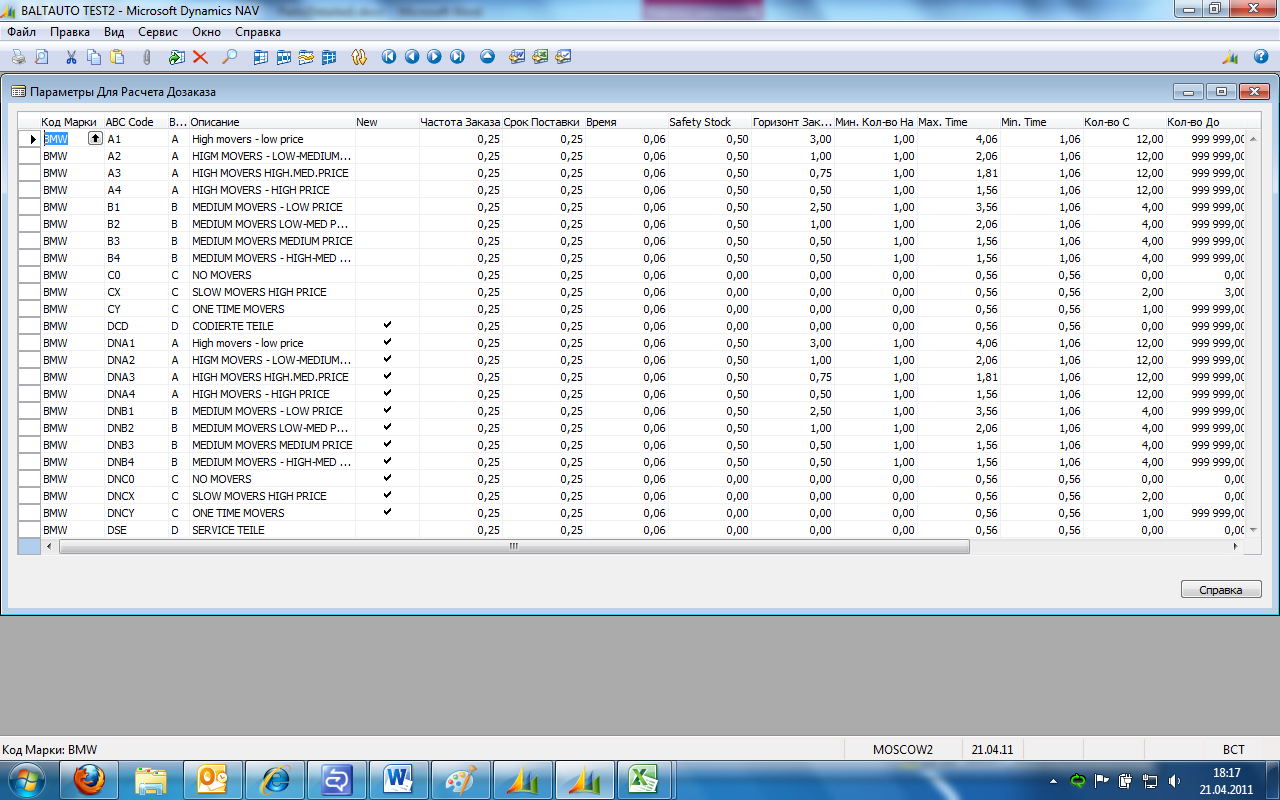This screenshot has height=800, width=1280.
Task: Click MOSCOW2 in status bar
Action: click(x=903, y=749)
